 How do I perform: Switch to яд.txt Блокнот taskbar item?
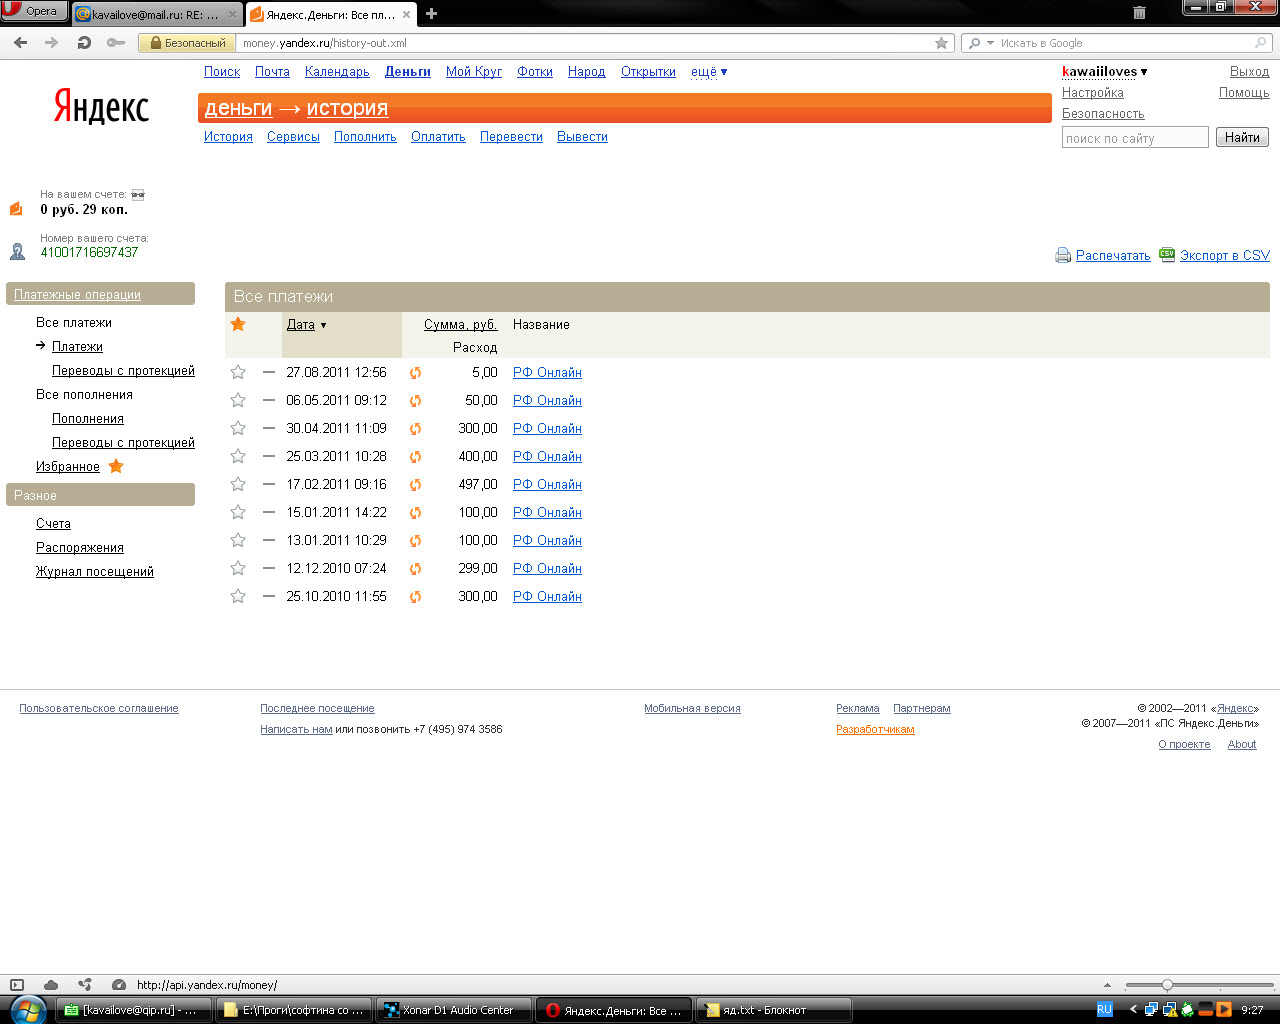(773, 1010)
